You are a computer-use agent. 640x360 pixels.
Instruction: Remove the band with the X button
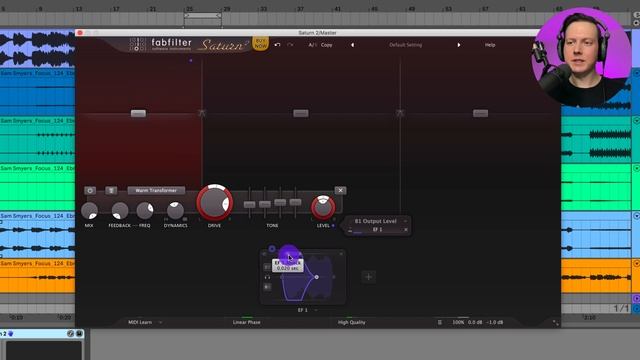pos(340,191)
